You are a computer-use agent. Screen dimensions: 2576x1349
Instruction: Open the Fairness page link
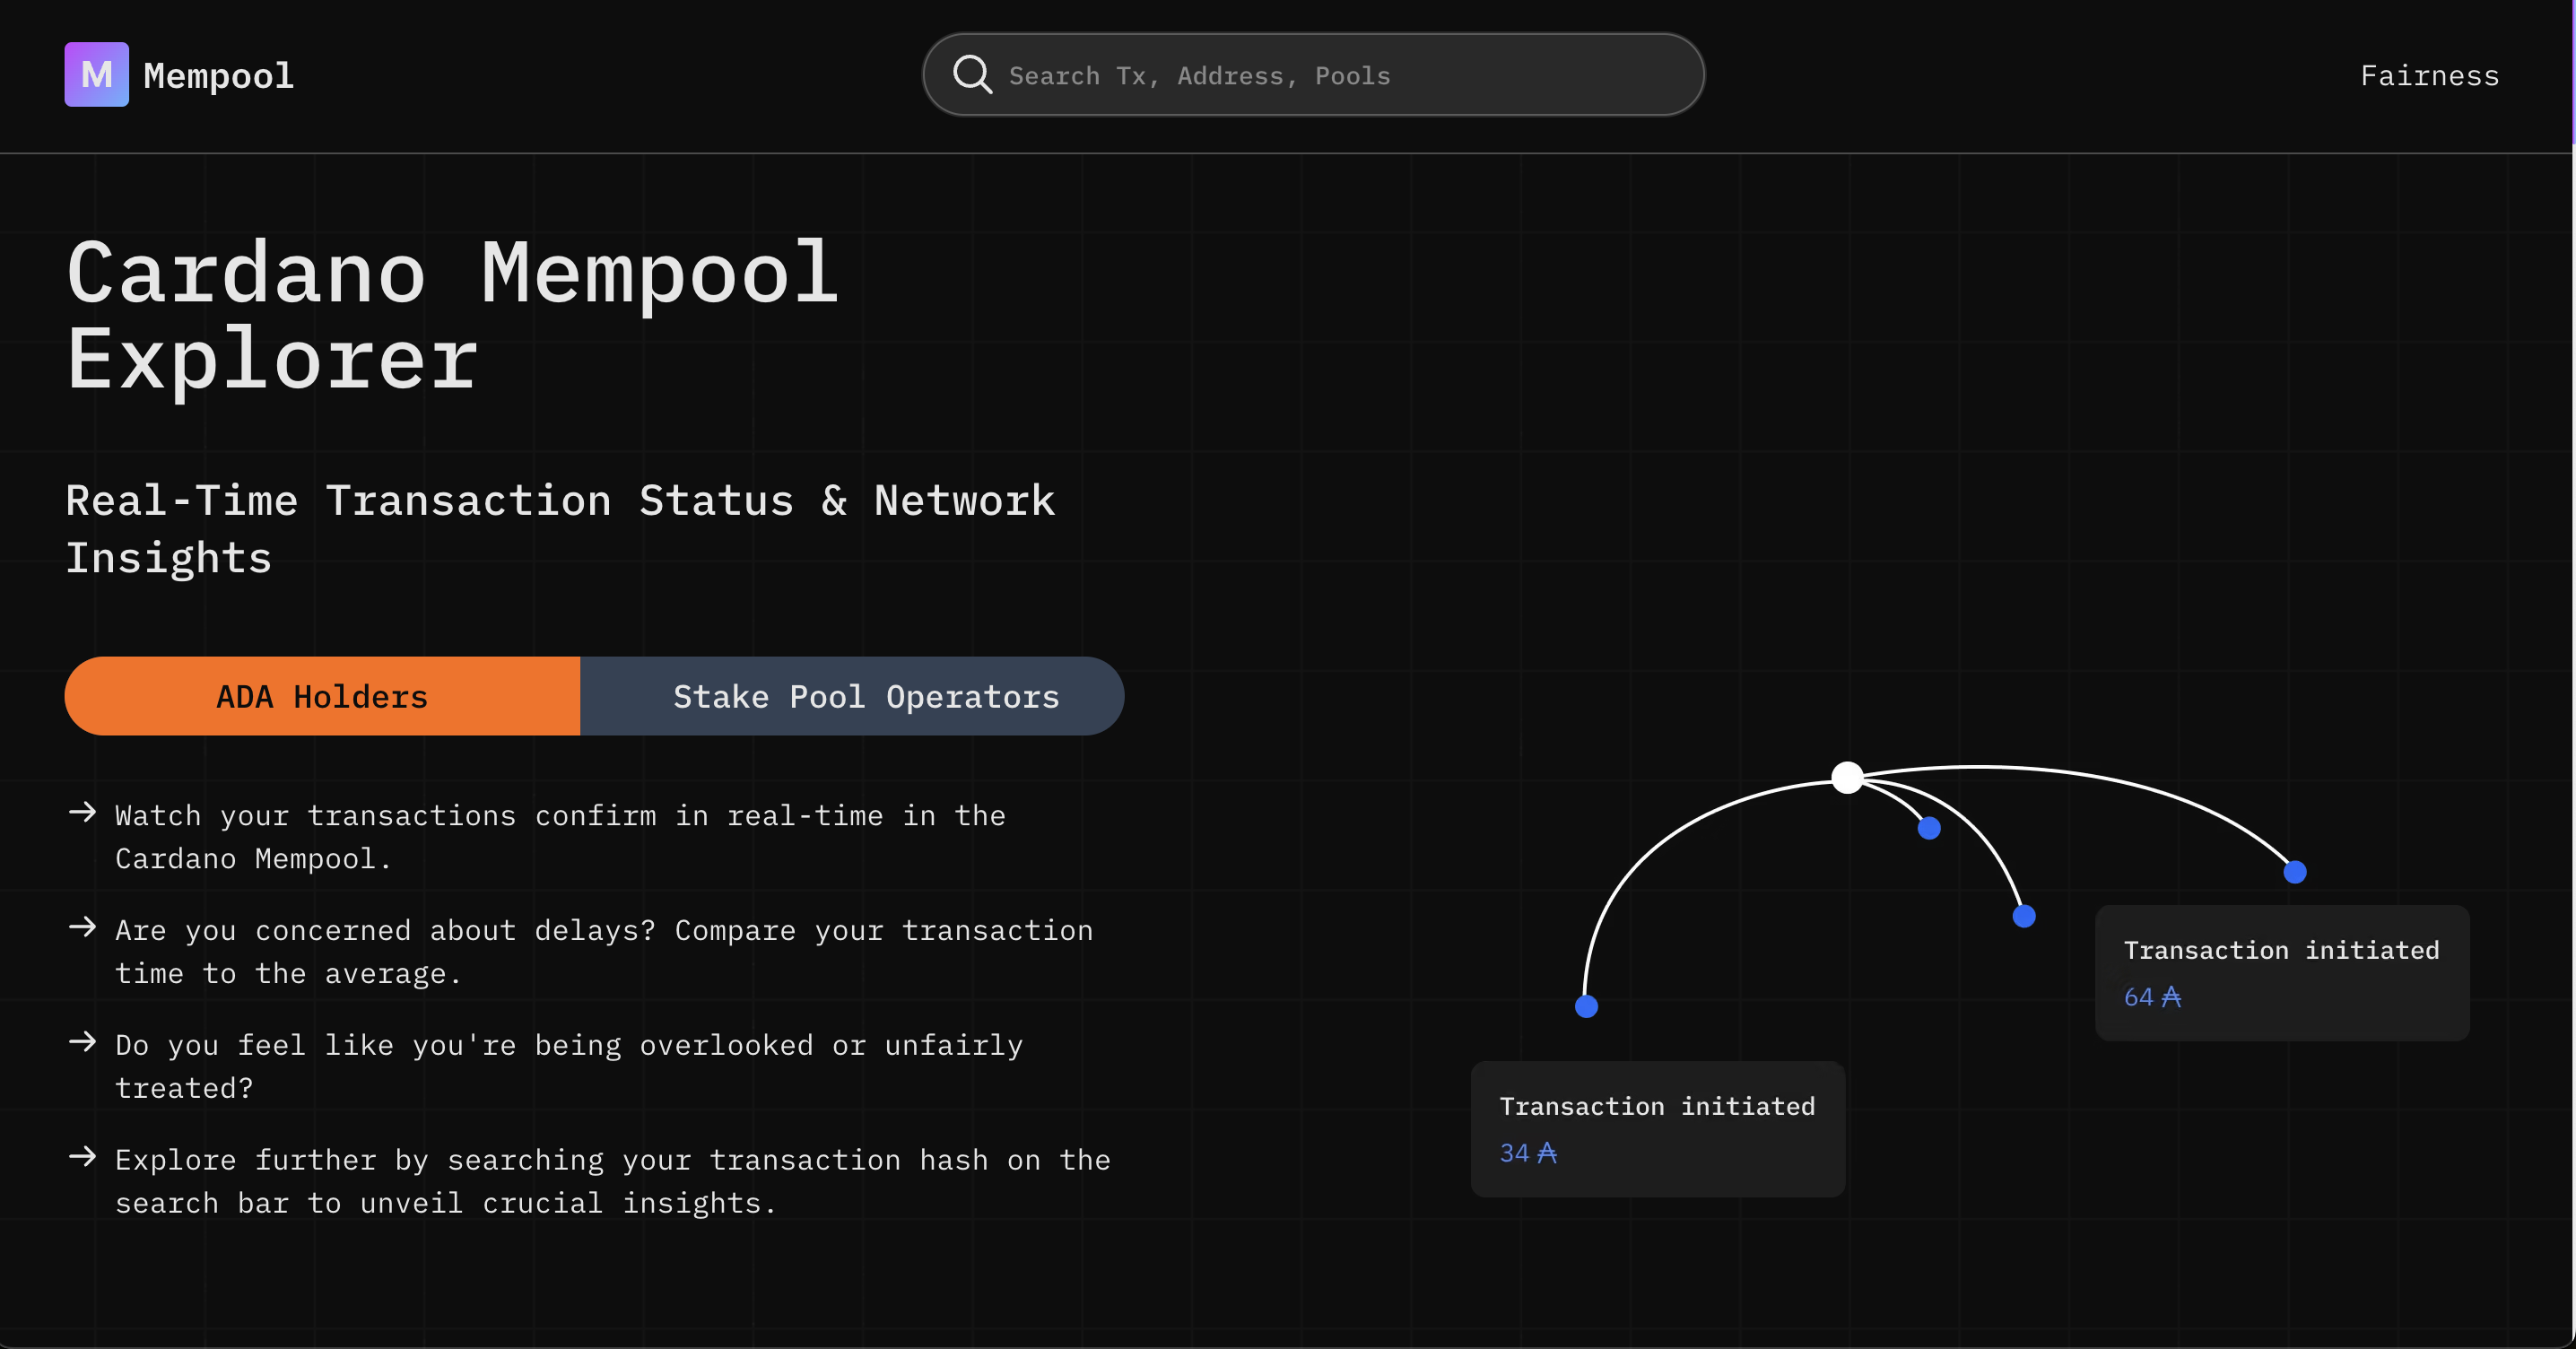coord(2429,76)
